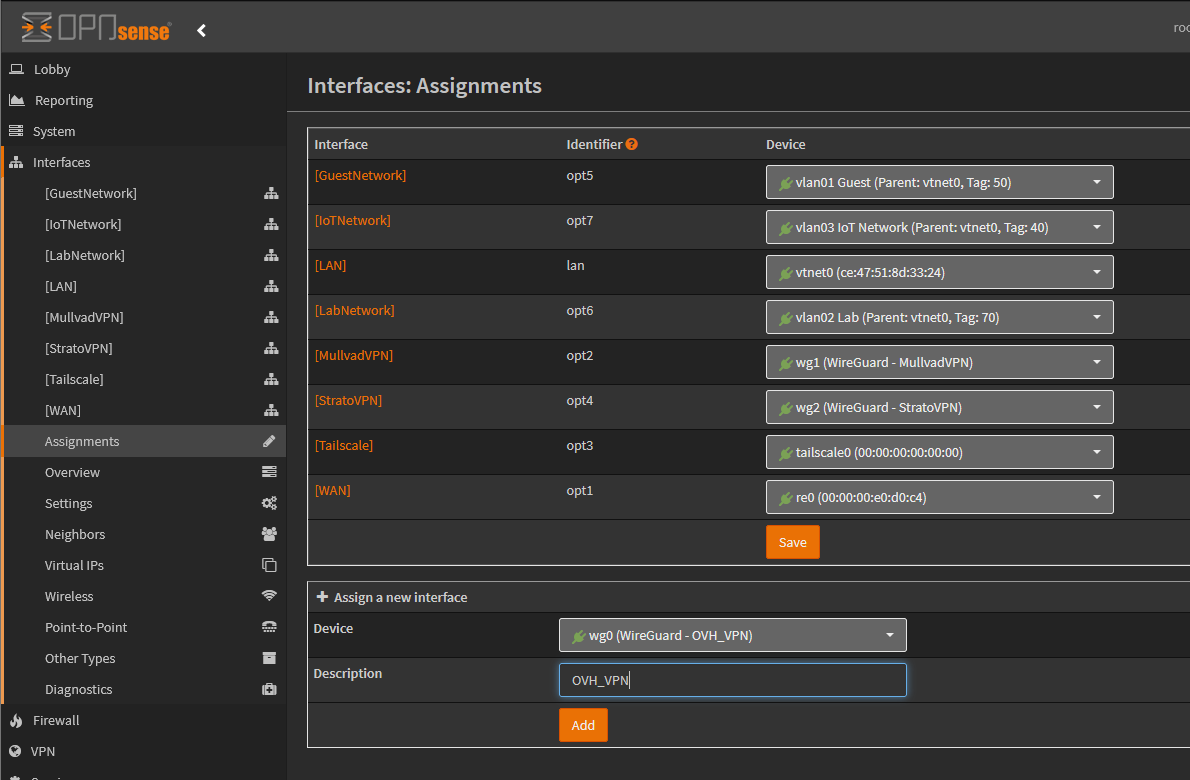Click the pencil icon beside Assignments
Screen dimensions: 1190x780
269,441
